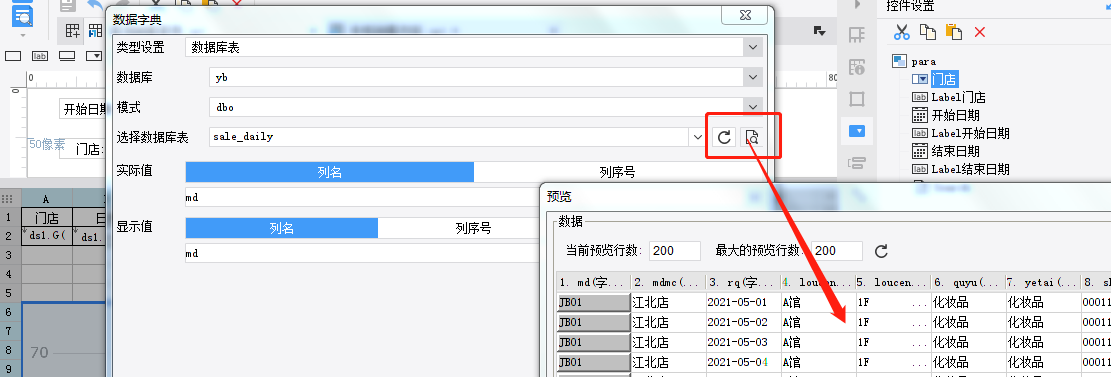The image size is (1111, 377).
Task: Click the '2. mdmc' column header
Action: 669,283
